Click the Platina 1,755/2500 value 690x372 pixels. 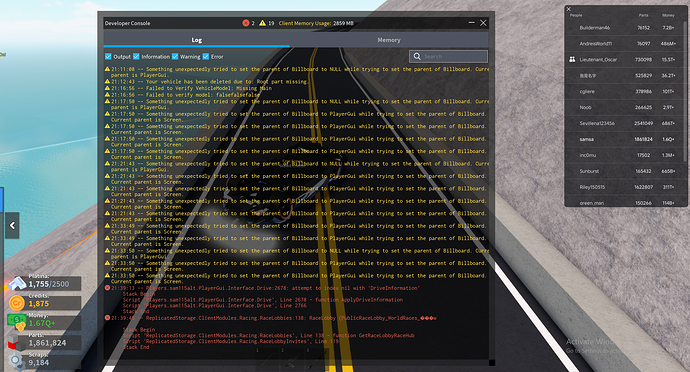point(49,284)
